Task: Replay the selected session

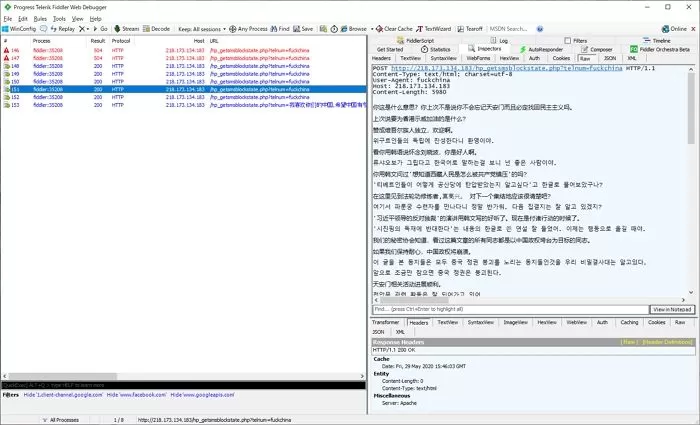Action: [x=62, y=29]
